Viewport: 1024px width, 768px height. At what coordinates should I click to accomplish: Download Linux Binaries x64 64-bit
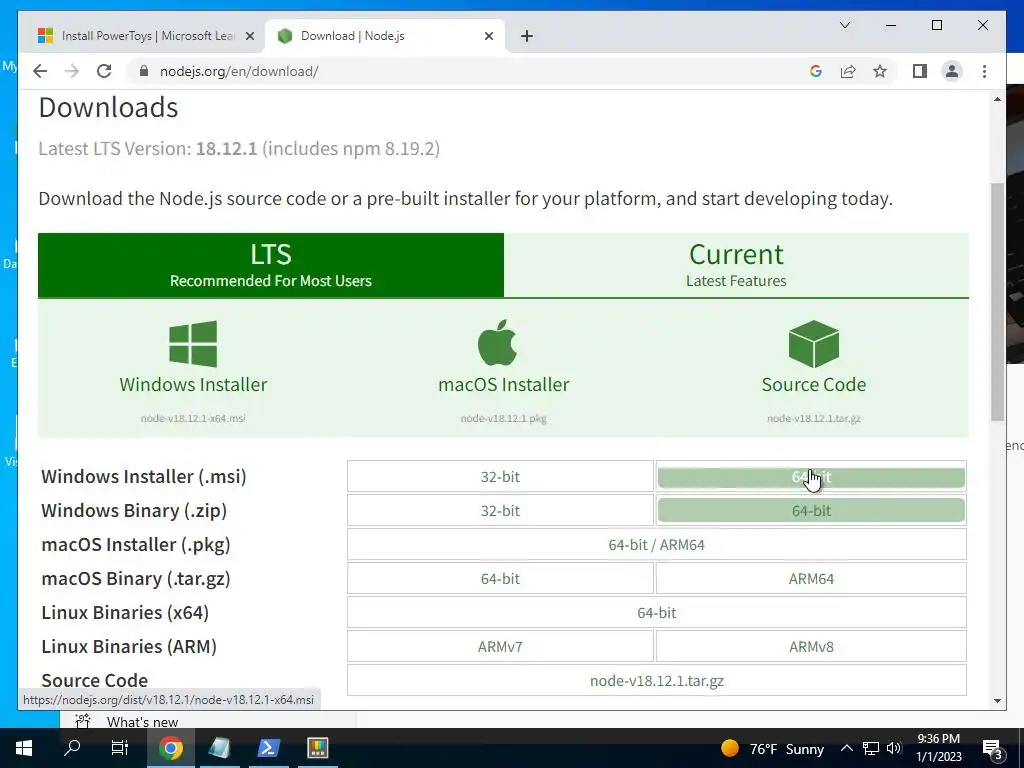click(x=656, y=613)
